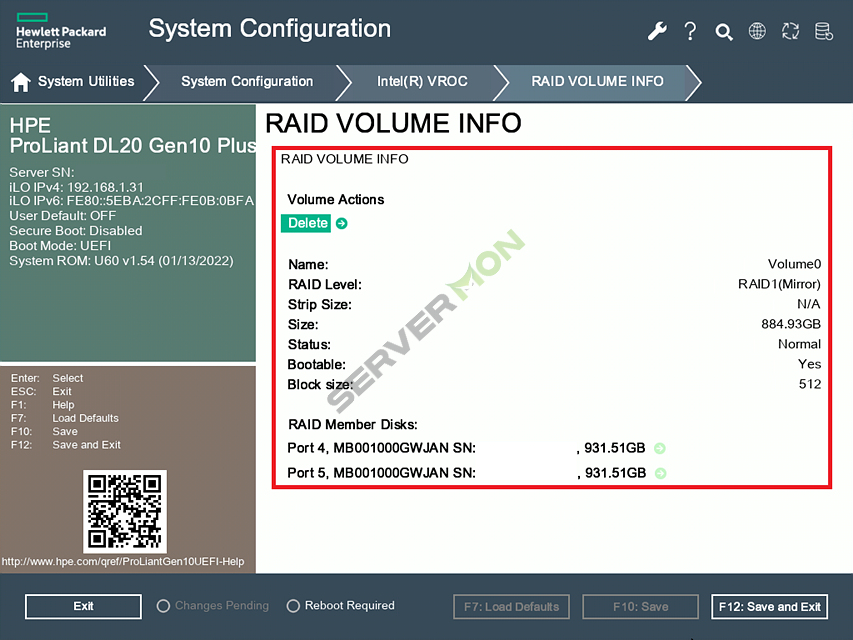853x640 pixels.
Task: Click the RAID1(Mirror) level value
Action: (x=779, y=284)
